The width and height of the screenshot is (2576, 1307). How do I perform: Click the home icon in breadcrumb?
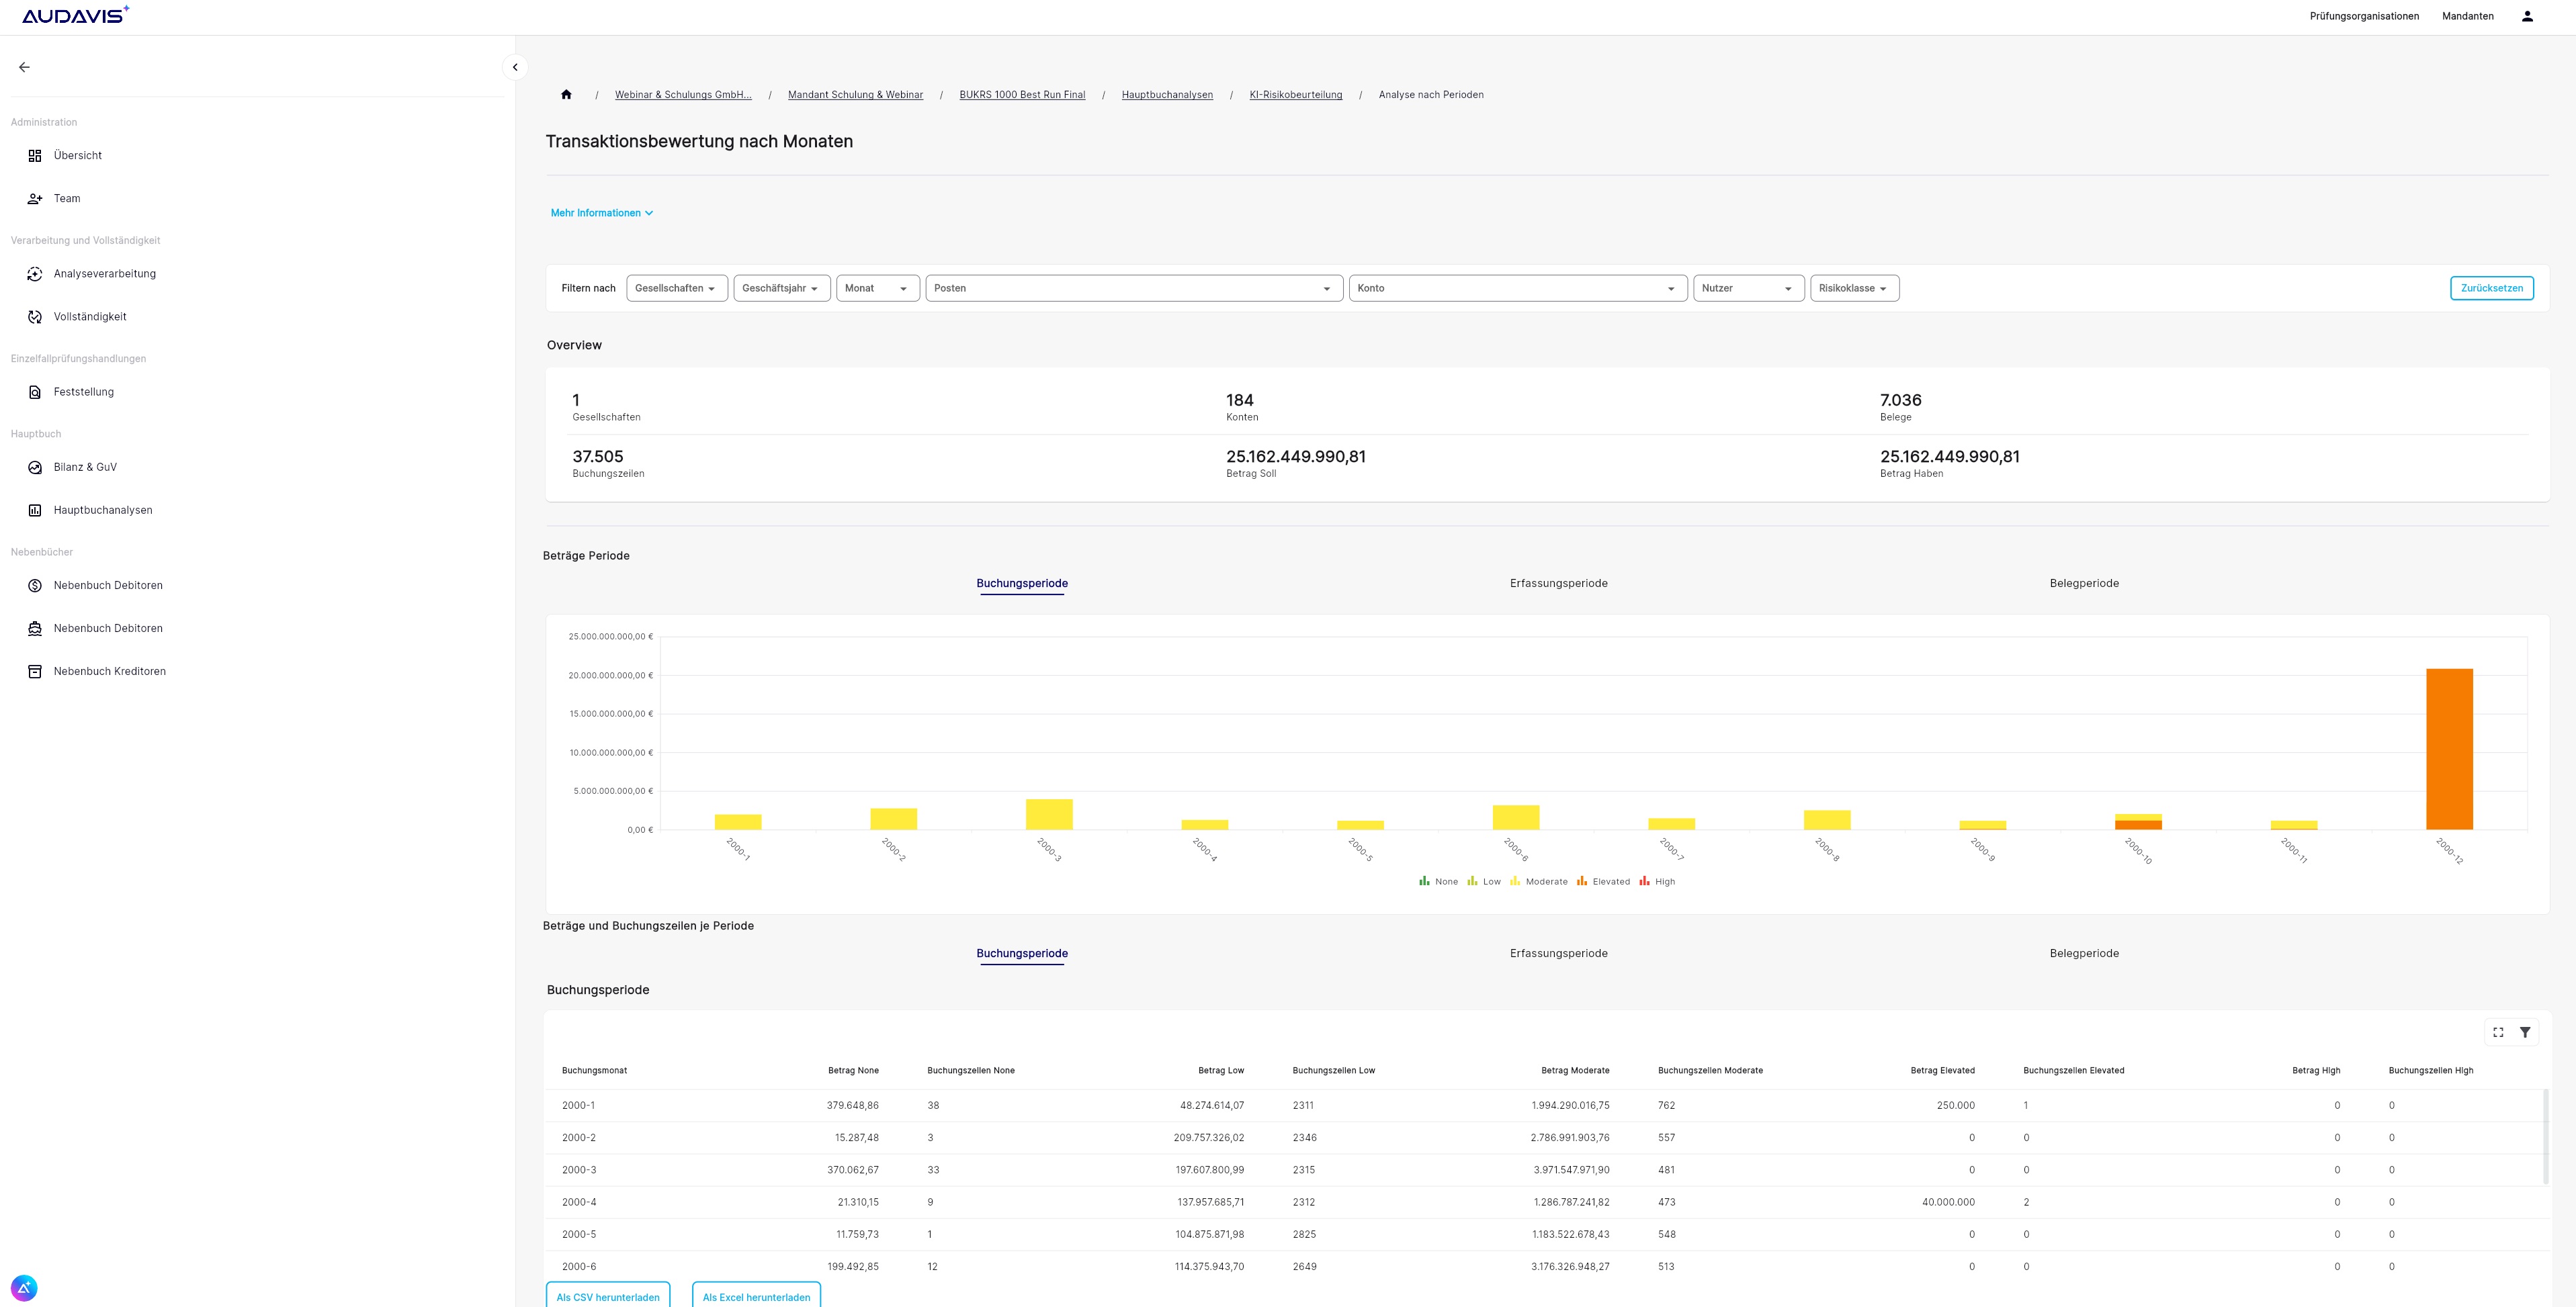tap(566, 95)
